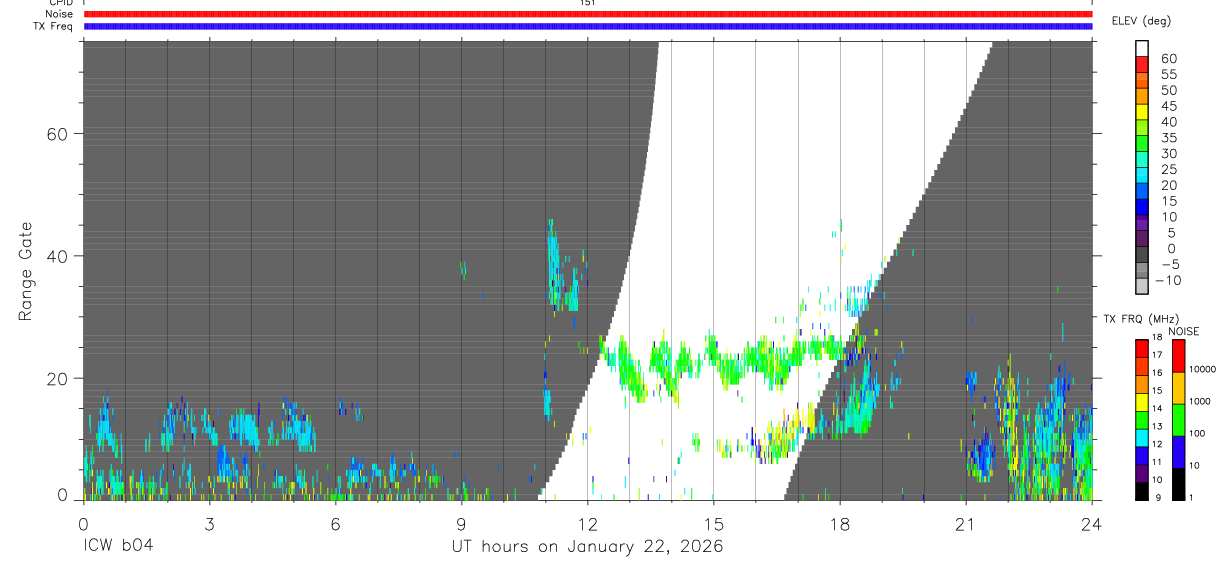
Task: Click the red Noise bar at the top
Action: click(x=588, y=14)
